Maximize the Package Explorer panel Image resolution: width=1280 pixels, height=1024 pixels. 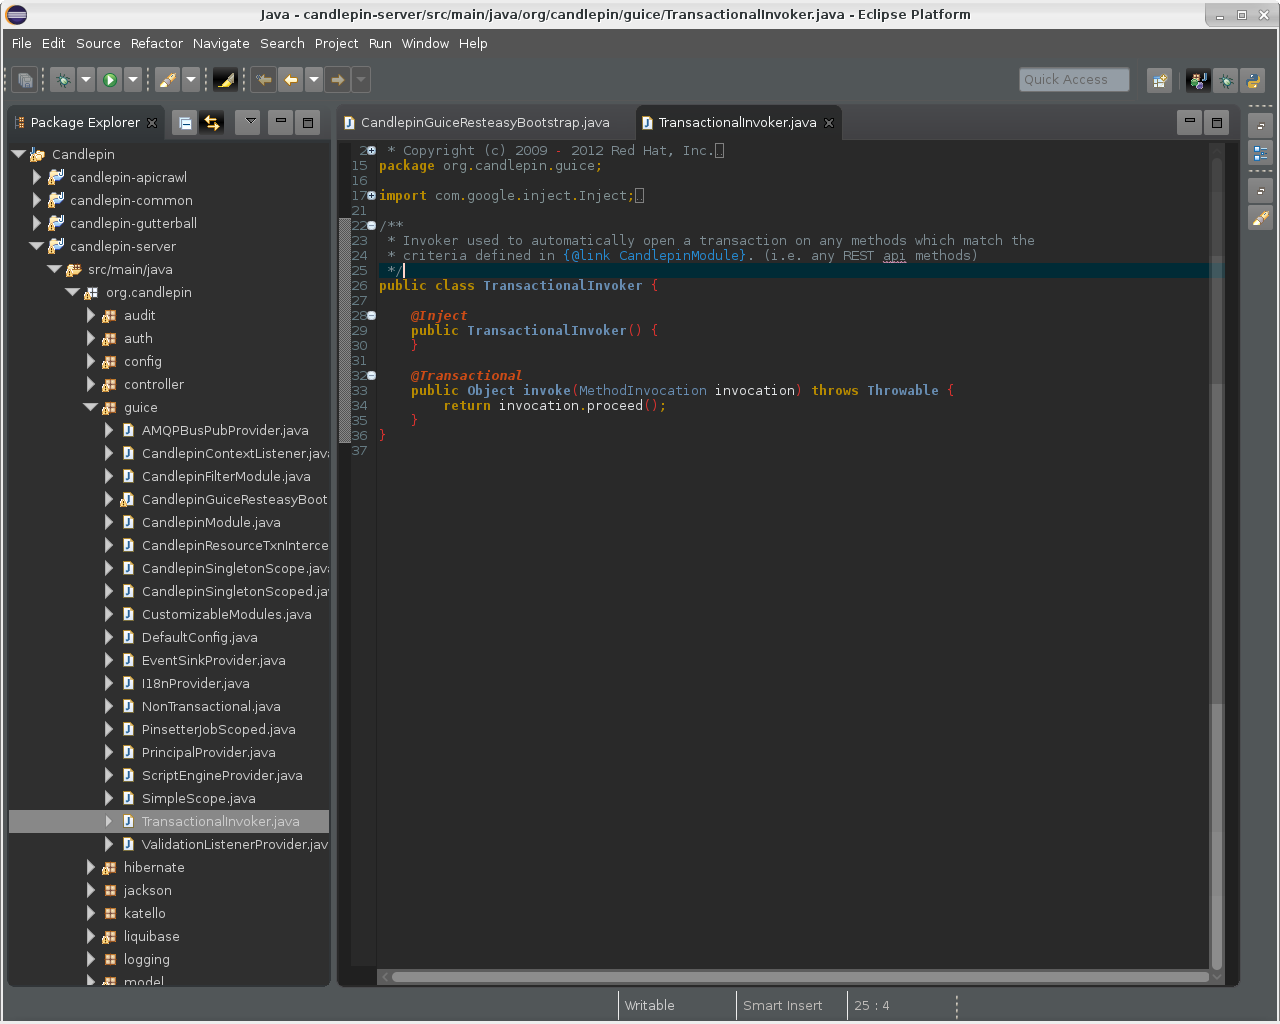pyautogui.click(x=308, y=122)
